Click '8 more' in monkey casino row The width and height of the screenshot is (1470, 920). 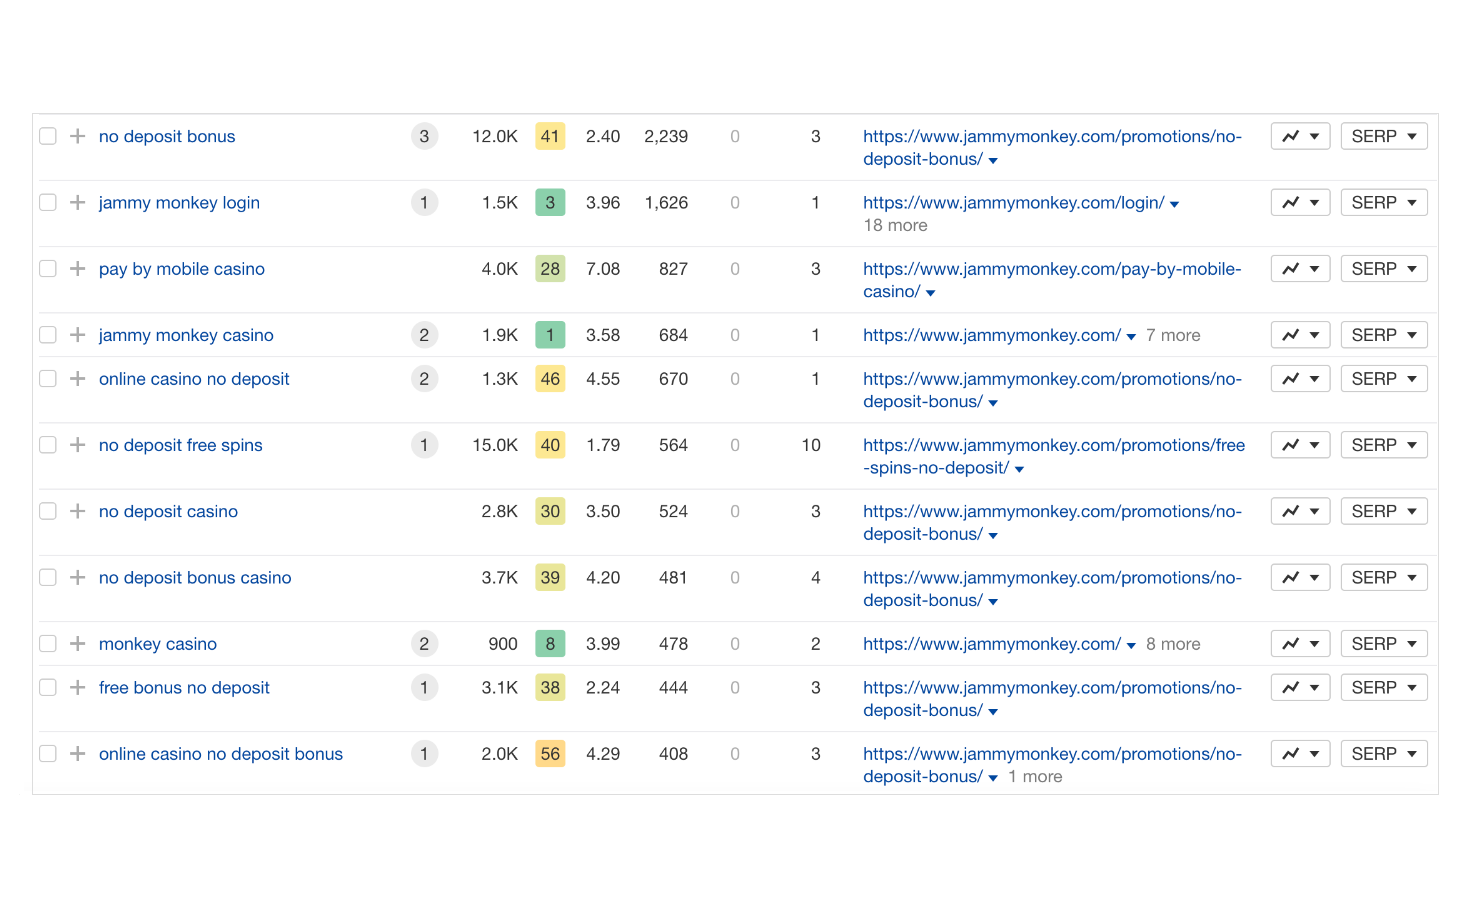(x=1173, y=644)
